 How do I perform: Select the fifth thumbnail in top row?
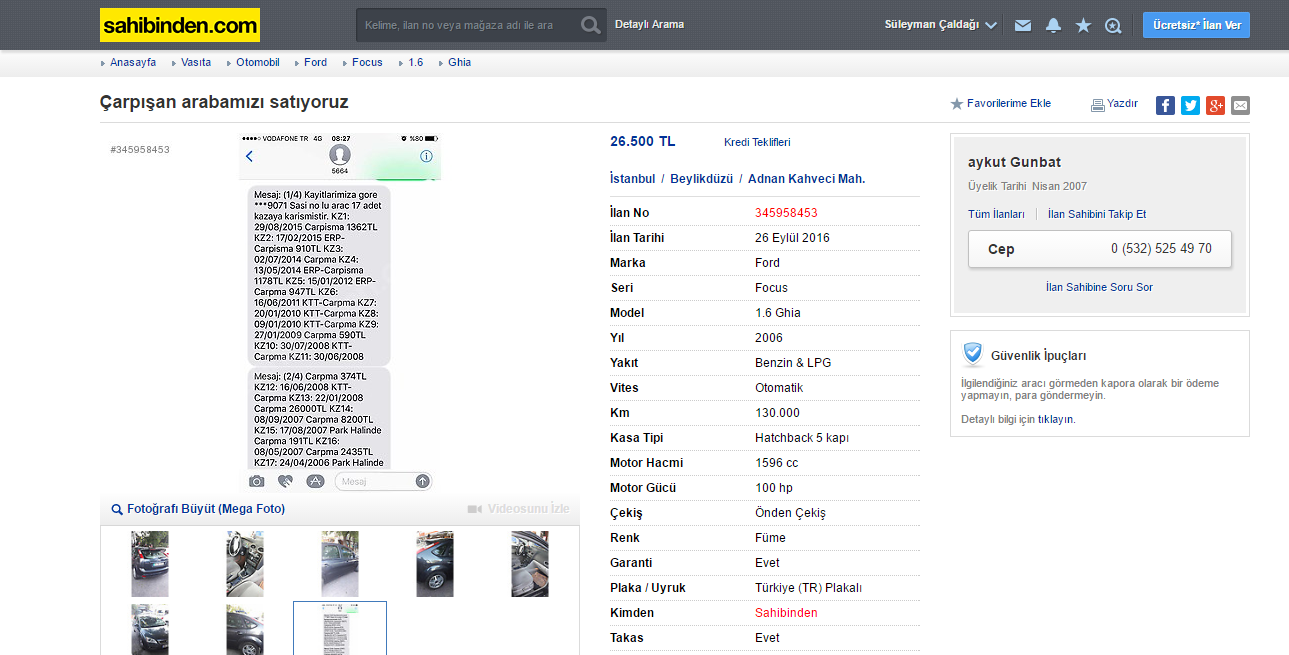[x=530, y=564]
